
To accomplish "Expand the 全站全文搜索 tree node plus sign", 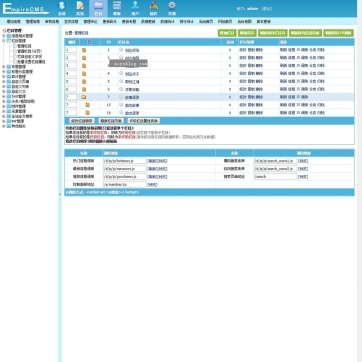I will [x=4, y=116].
